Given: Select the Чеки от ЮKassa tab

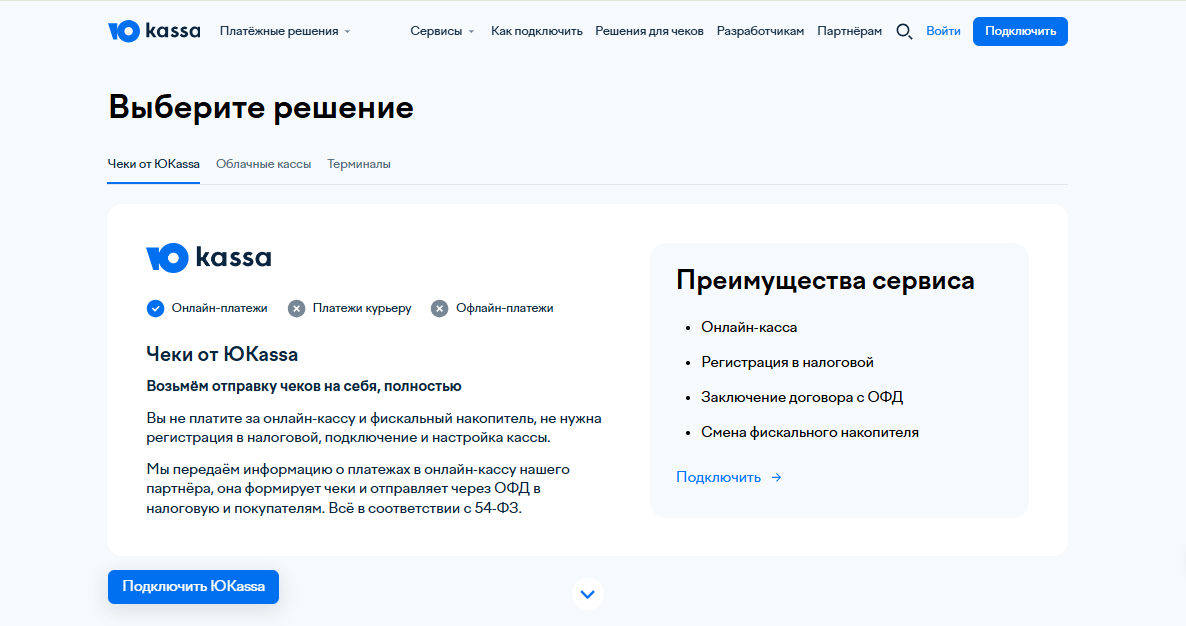Looking at the screenshot, I should [154, 164].
